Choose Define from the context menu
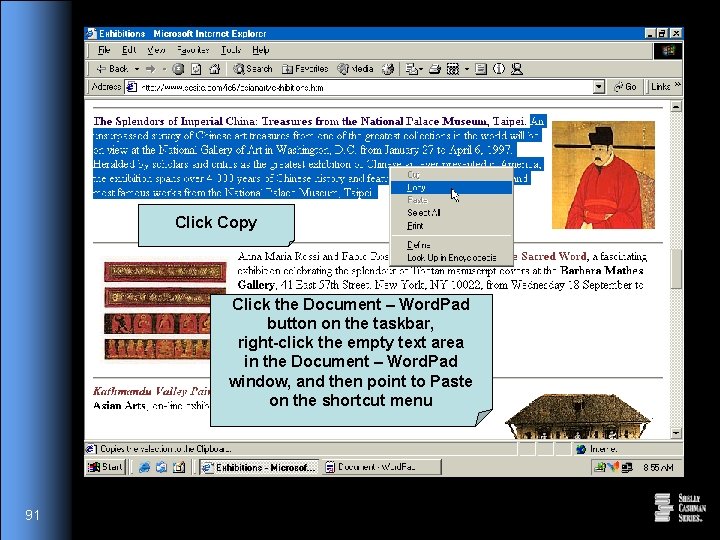Image resolution: width=720 pixels, height=540 pixels. [451, 245]
